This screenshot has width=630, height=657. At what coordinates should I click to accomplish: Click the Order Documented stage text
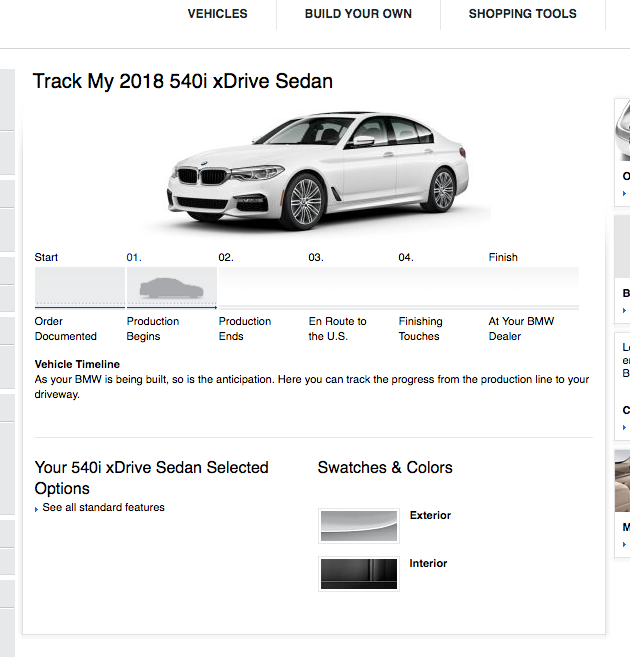(65, 329)
